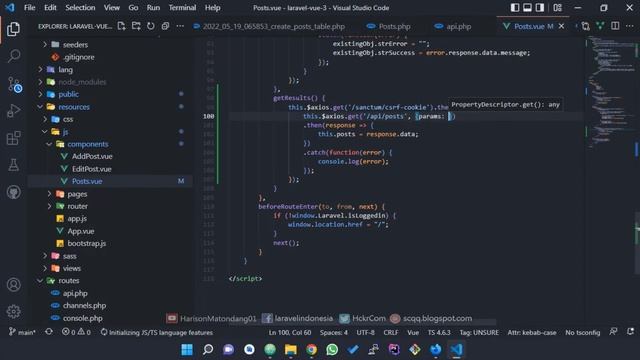This screenshot has width=640, height=360.
Task: Open the changes compare icon in editor toolbar
Action: point(585,26)
